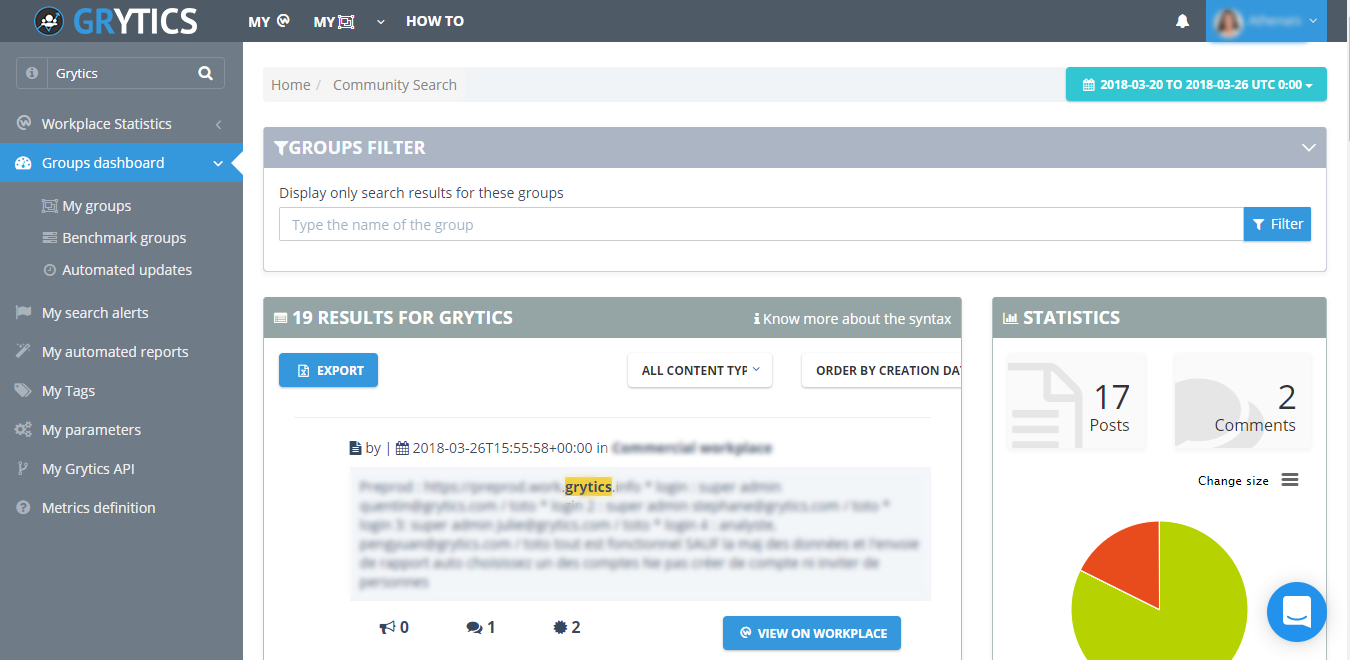This screenshot has height=660, width=1350.
Task: Click the info icon beside the search box
Action: click(x=32, y=73)
